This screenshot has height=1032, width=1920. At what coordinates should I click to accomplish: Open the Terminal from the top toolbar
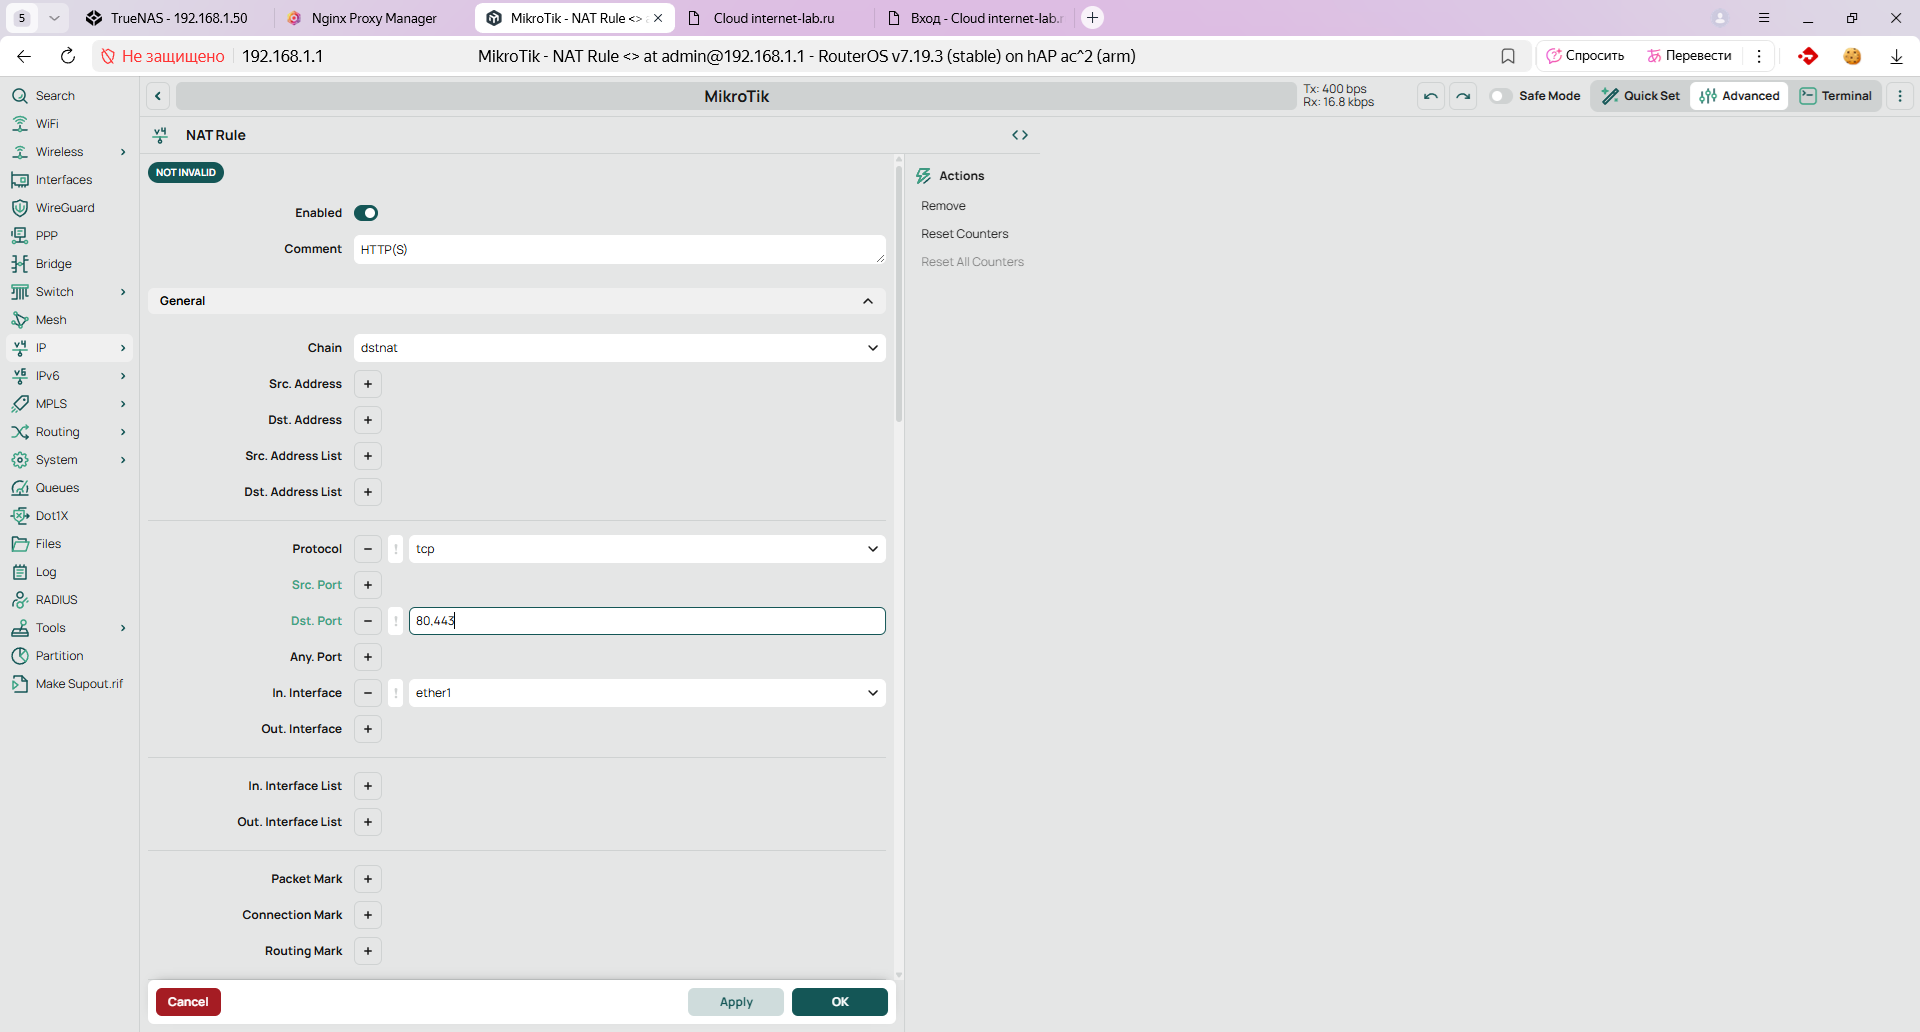pos(1836,96)
